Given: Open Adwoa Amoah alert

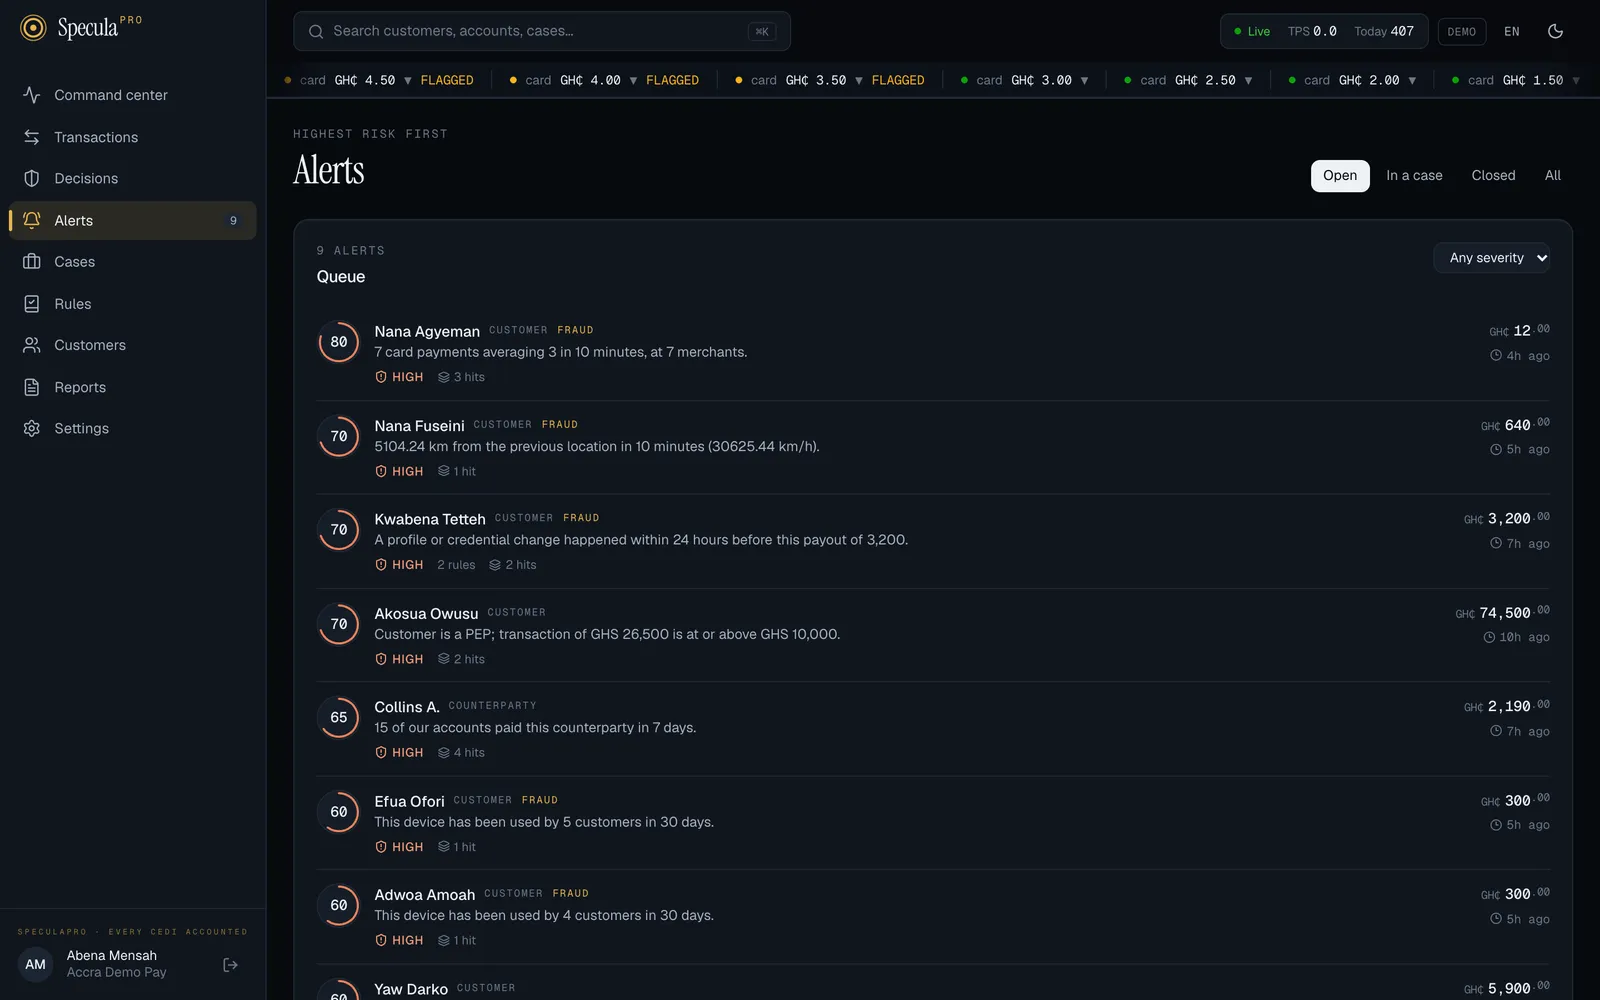Looking at the screenshot, I should [933, 917].
